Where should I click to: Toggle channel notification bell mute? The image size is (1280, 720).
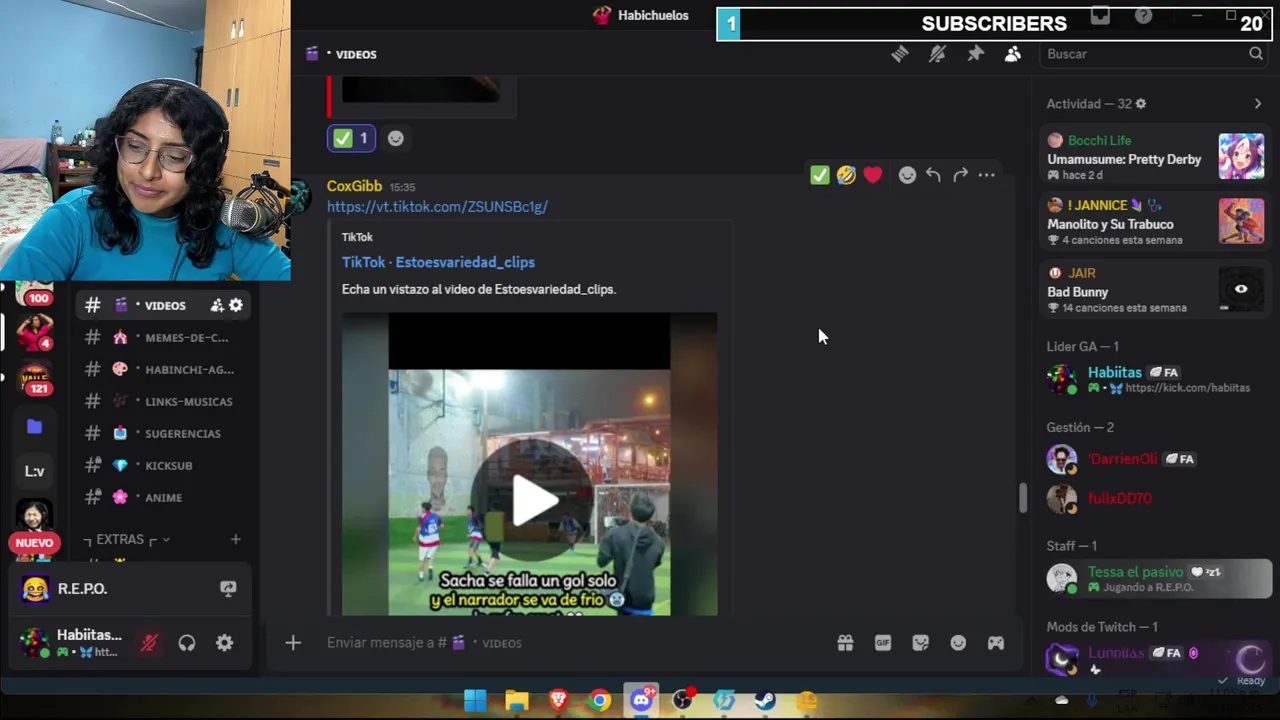click(937, 54)
